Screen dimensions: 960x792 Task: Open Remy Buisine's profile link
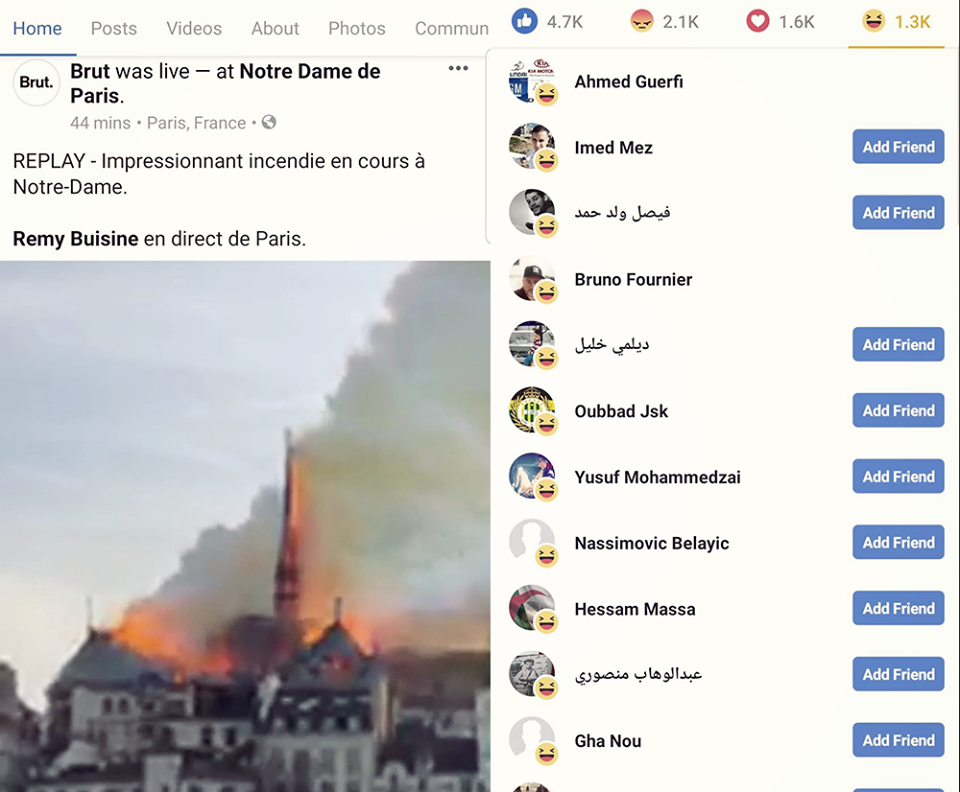click(76, 239)
